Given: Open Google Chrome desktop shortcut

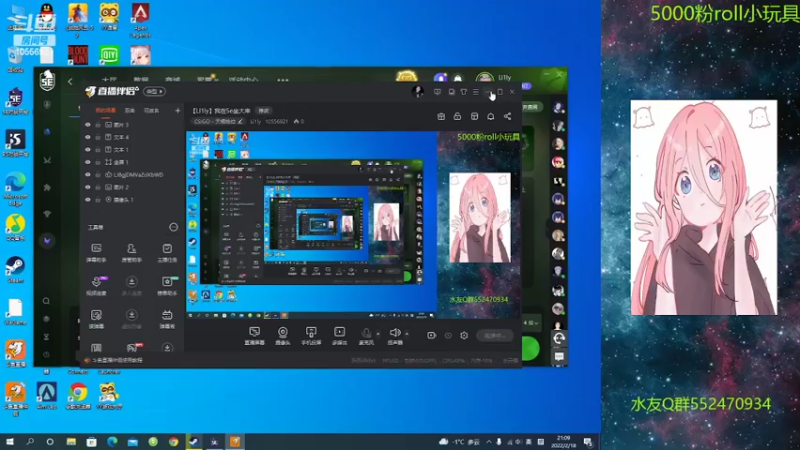Looking at the screenshot, I should click(x=78, y=396).
